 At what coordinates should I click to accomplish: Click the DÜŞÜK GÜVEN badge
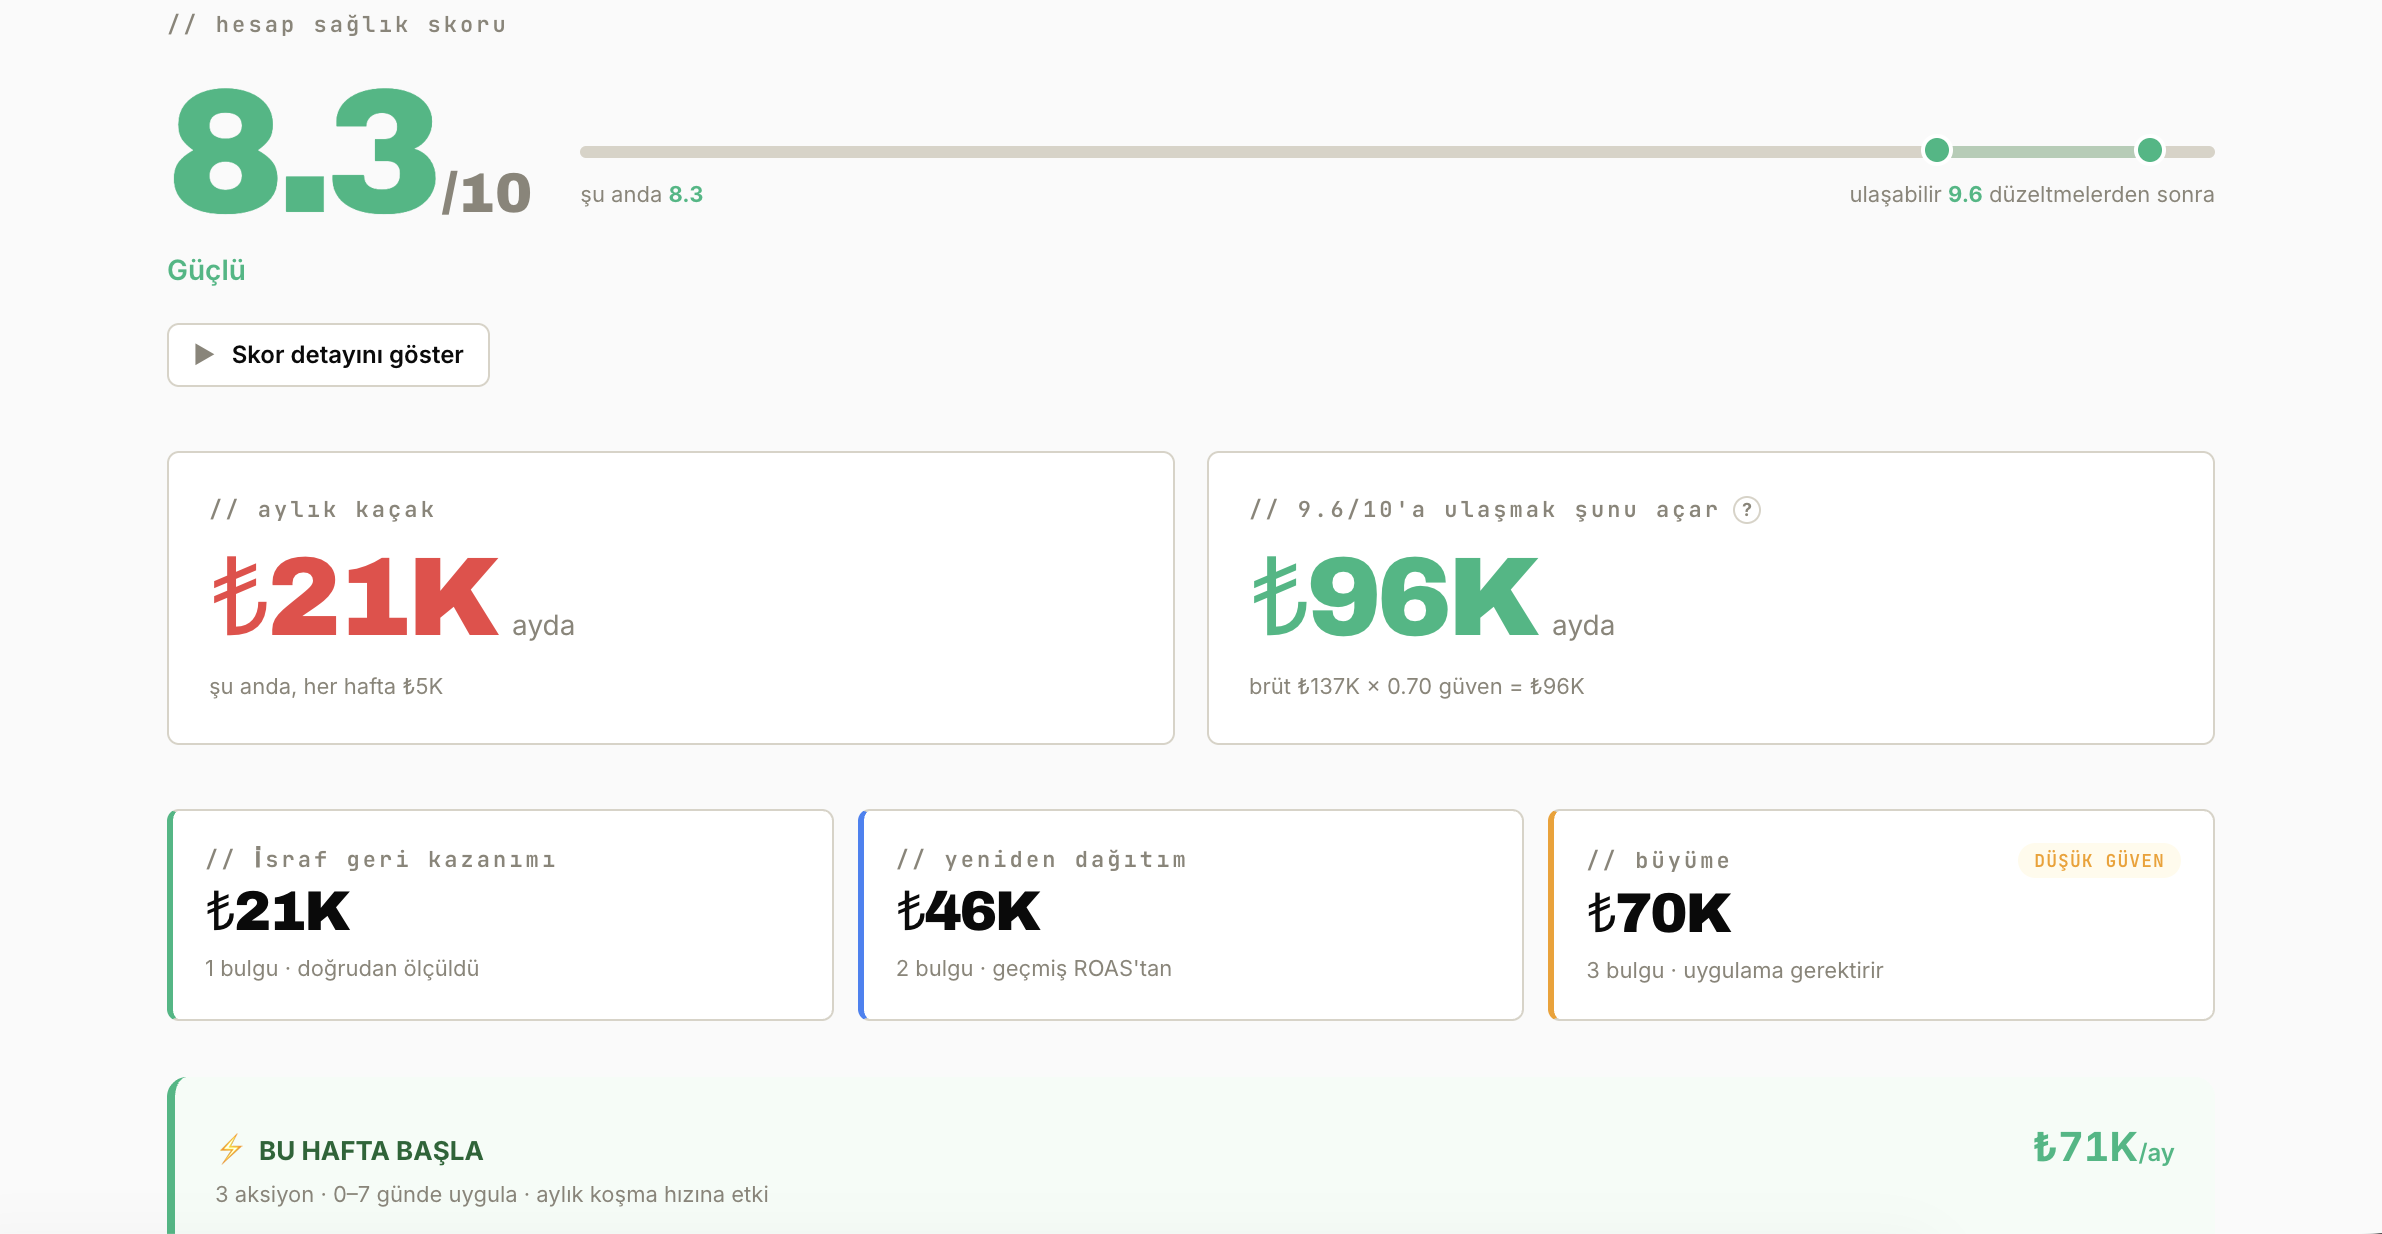pos(2099,861)
